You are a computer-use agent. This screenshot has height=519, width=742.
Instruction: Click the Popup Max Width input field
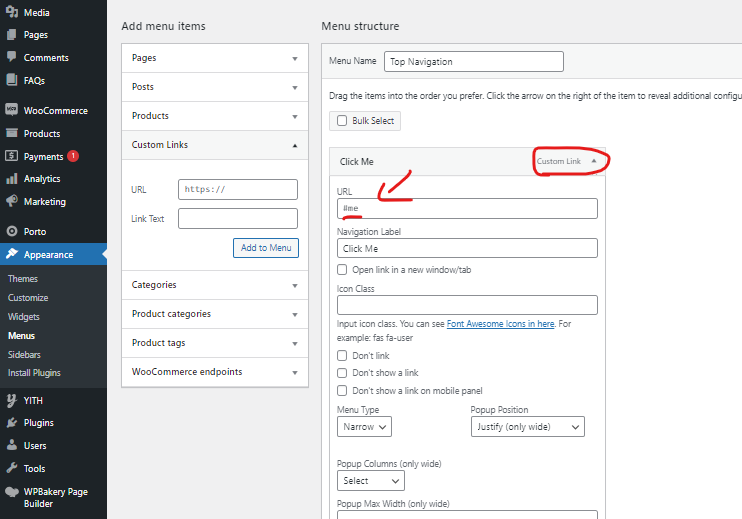click(x=467, y=515)
